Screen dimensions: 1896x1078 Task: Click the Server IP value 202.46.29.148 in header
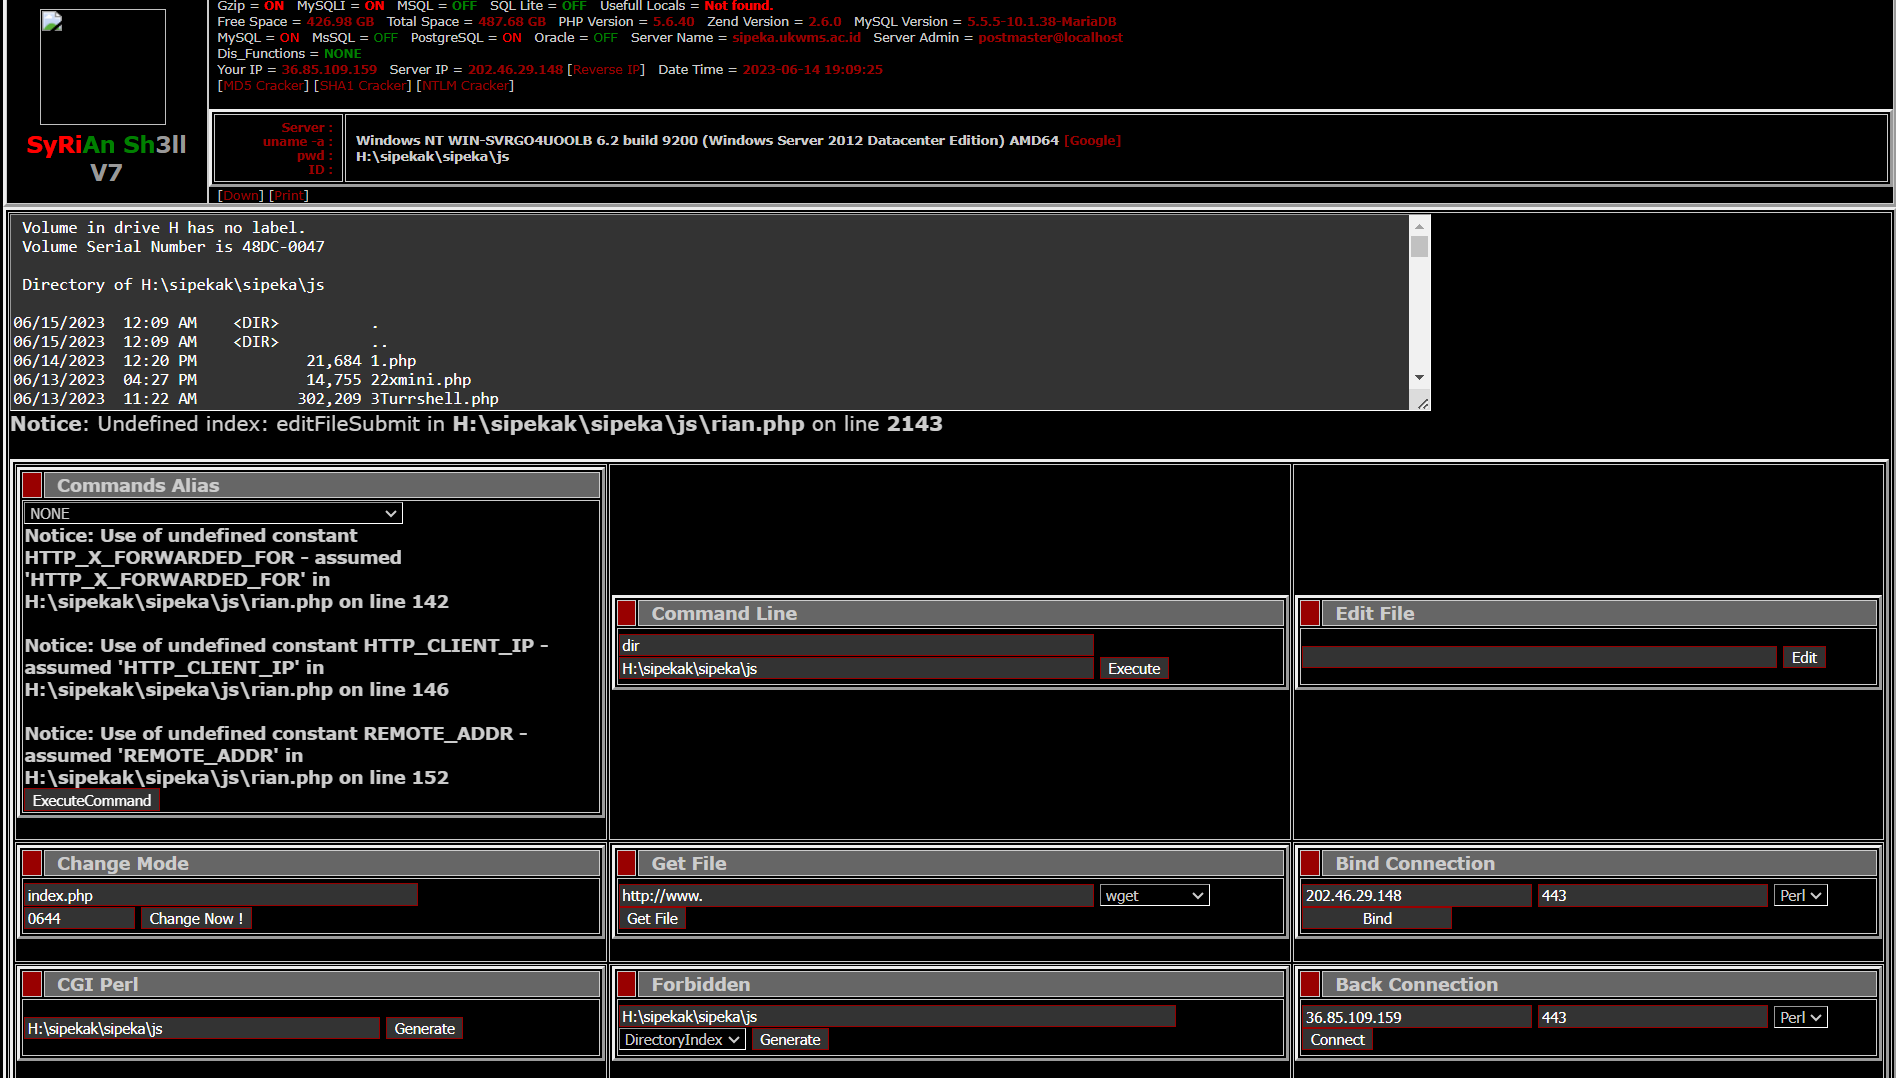515,70
